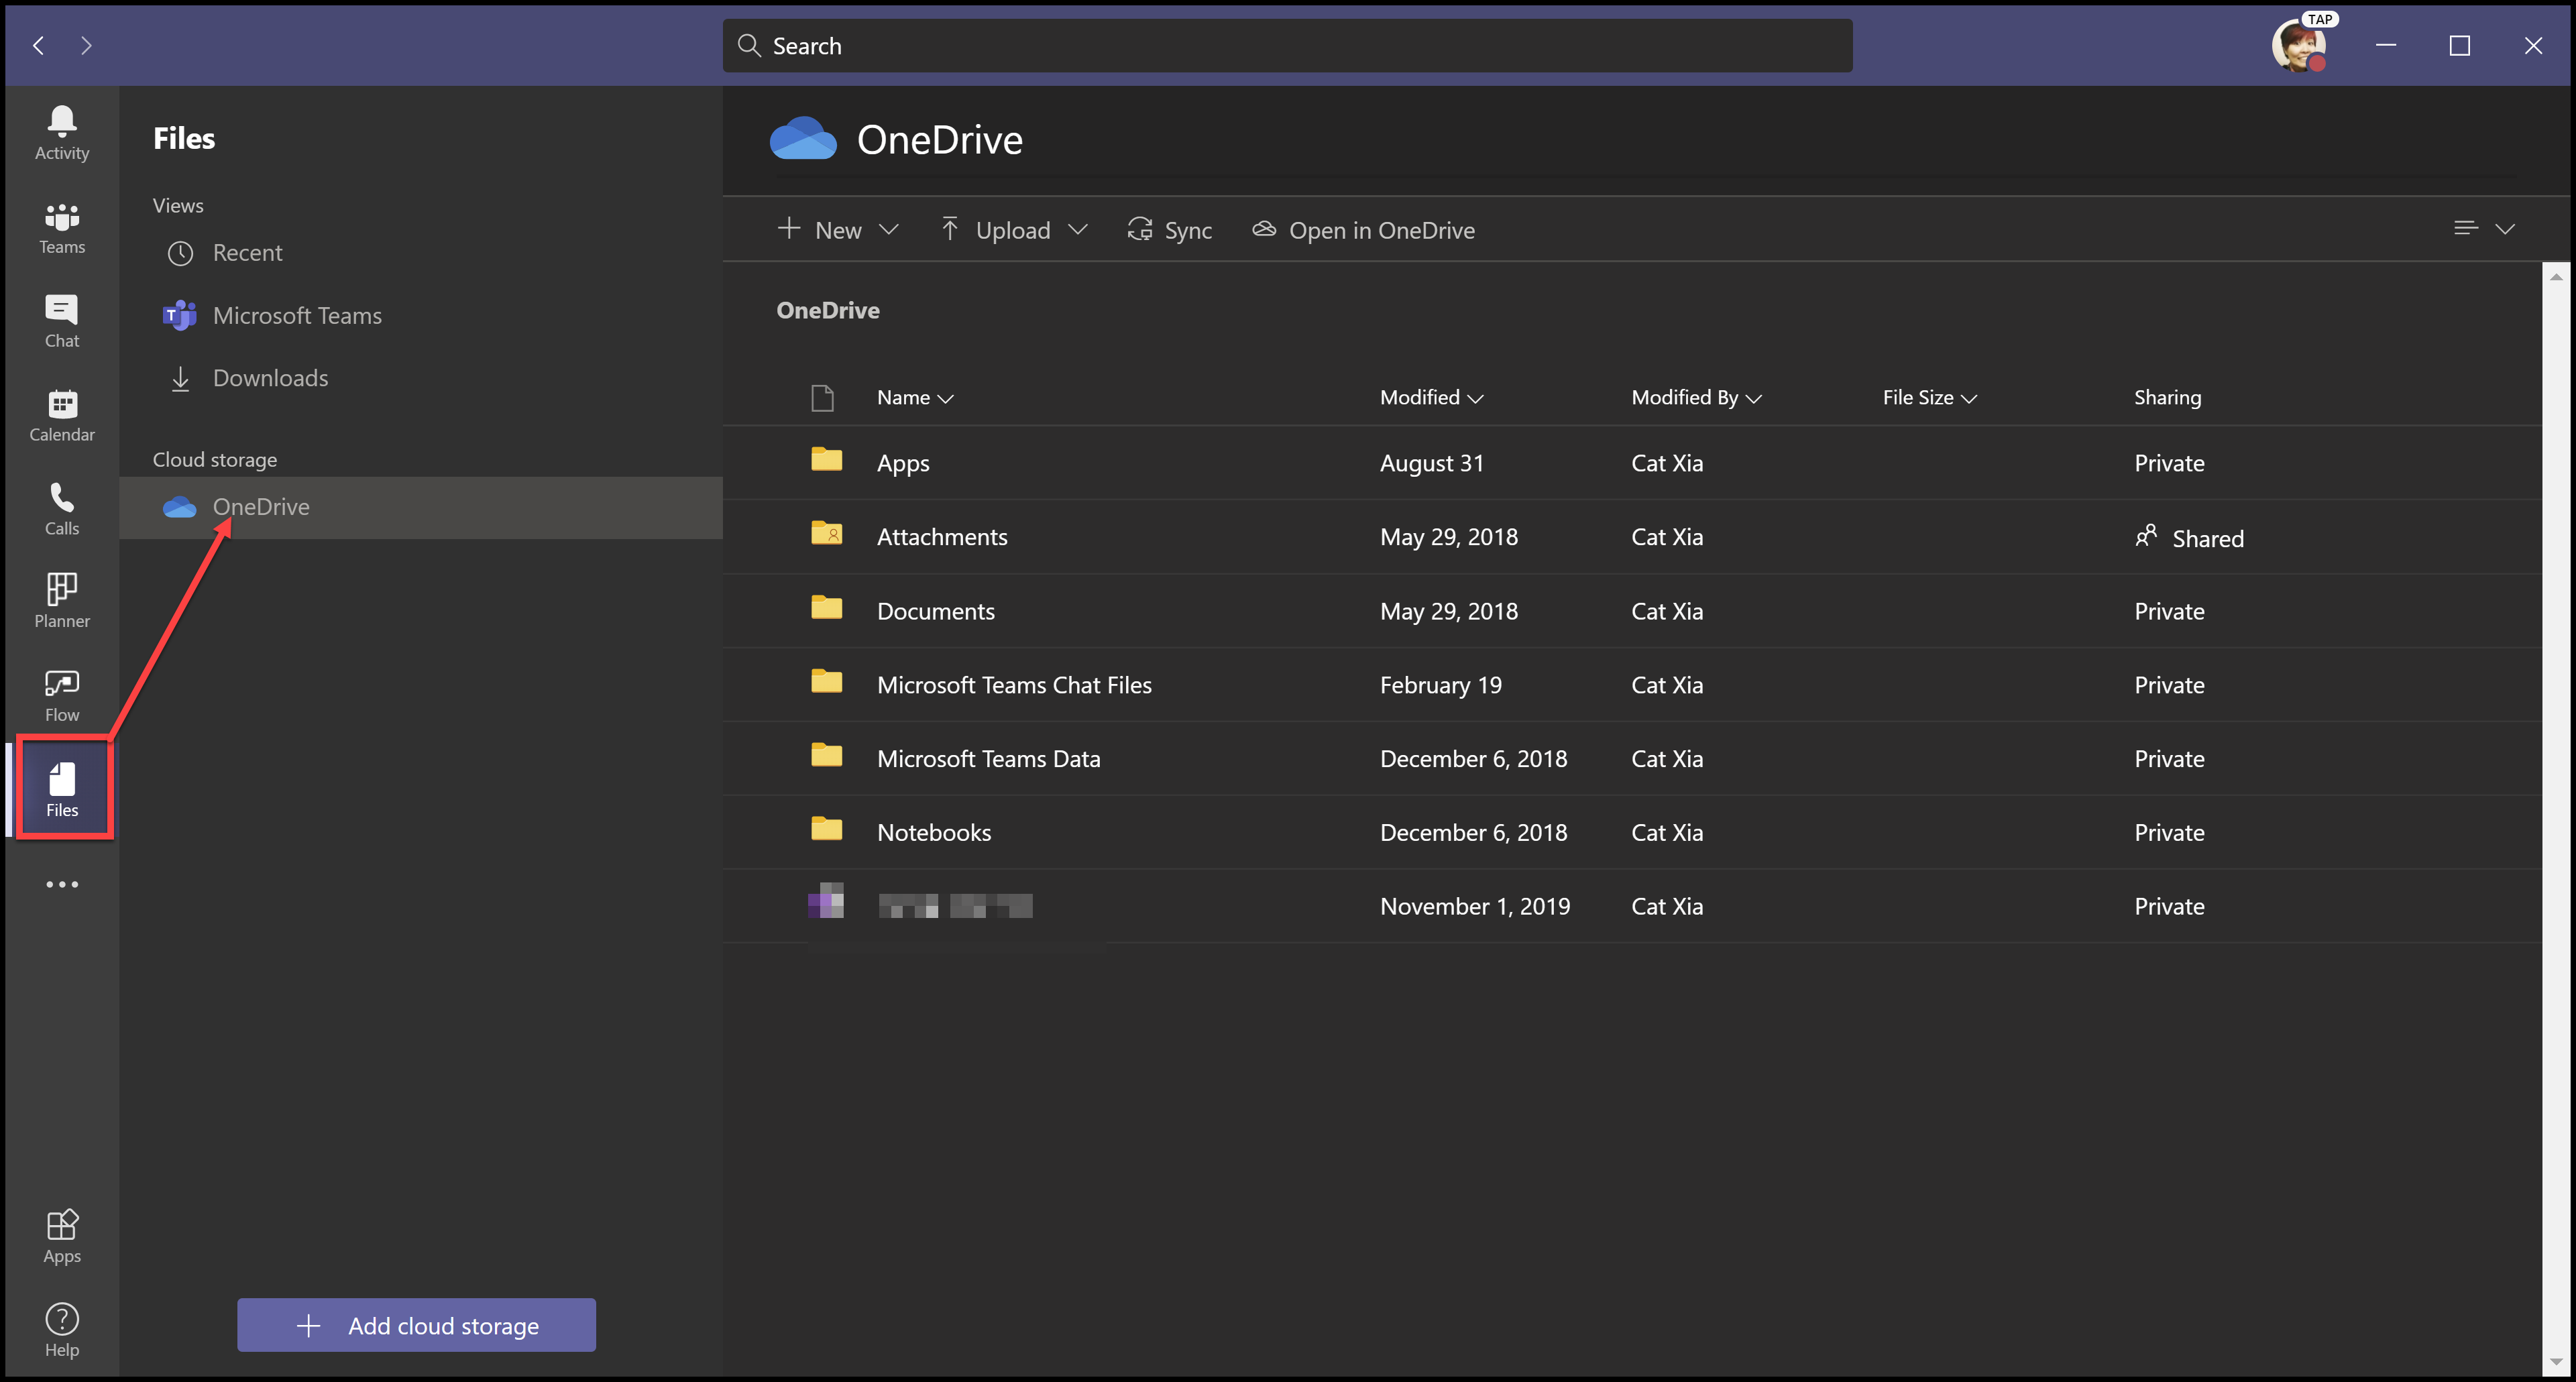This screenshot has height=1382, width=2576.
Task: Open Microsoft Teams Data folder name
Action: coord(988,759)
